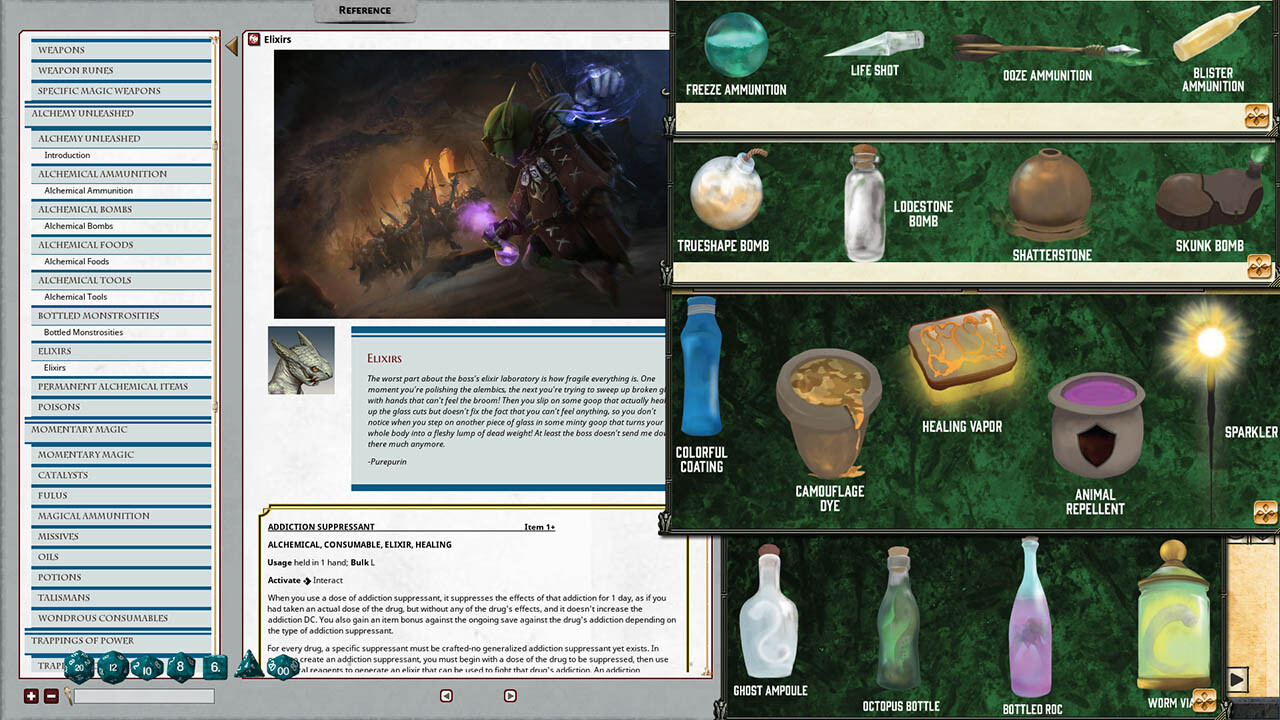Roll the d20 die
This screenshot has height=720, width=1280.
[80, 666]
